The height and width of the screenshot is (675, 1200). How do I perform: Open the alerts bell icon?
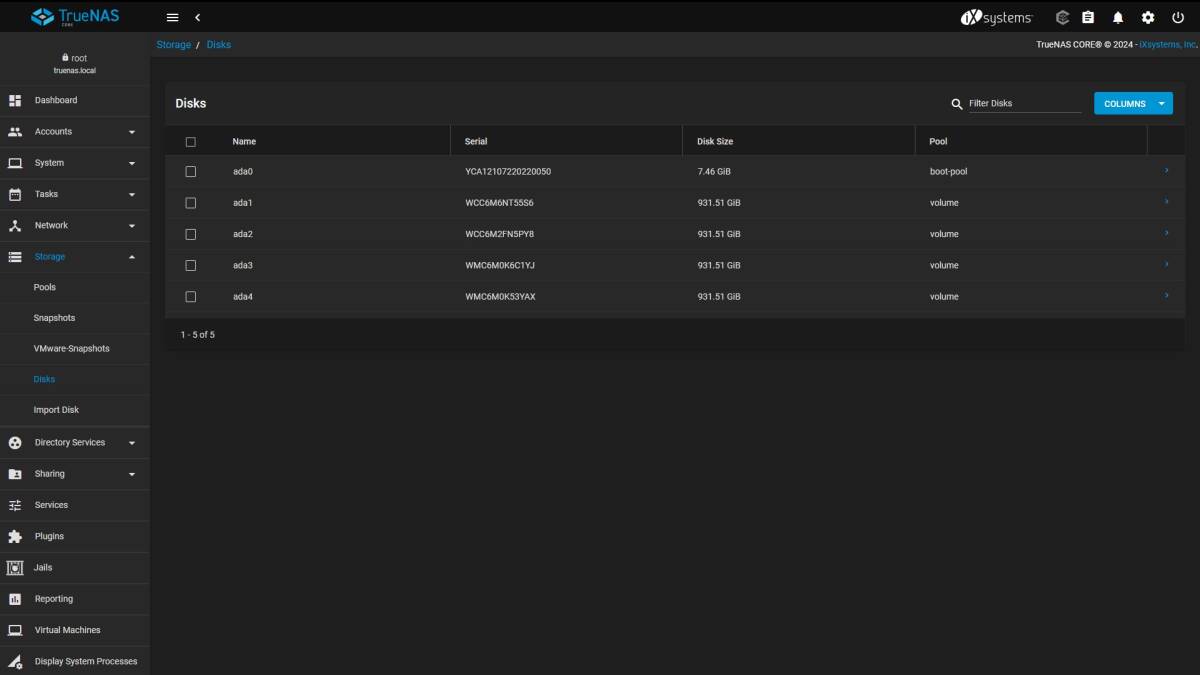click(1118, 18)
